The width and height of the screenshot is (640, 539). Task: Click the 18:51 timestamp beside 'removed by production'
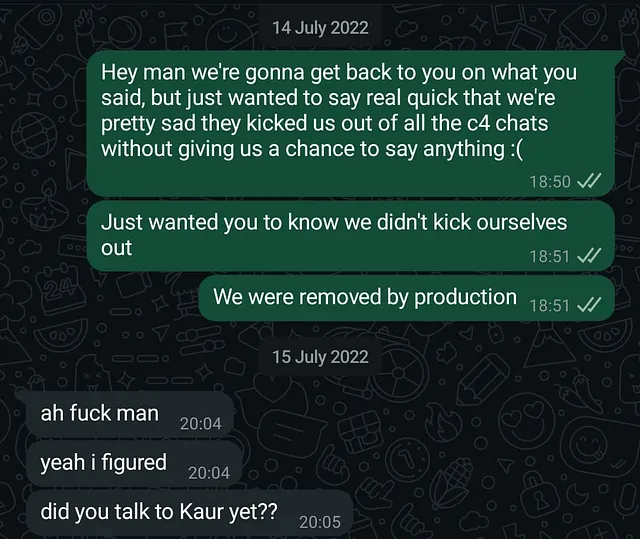coord(548,305)
